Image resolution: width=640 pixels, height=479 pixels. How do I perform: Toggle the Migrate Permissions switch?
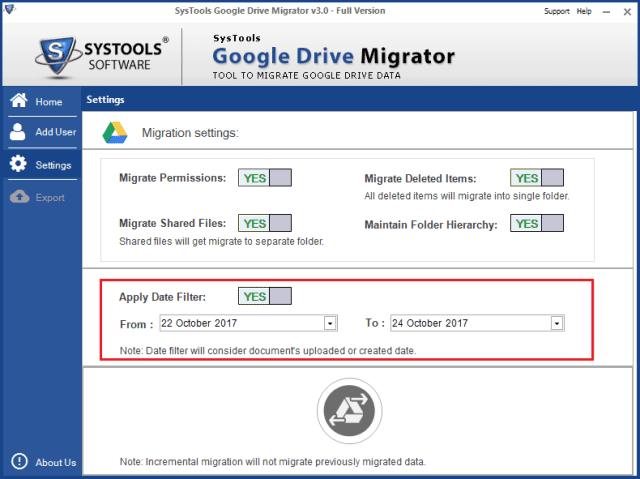[265, 178]
